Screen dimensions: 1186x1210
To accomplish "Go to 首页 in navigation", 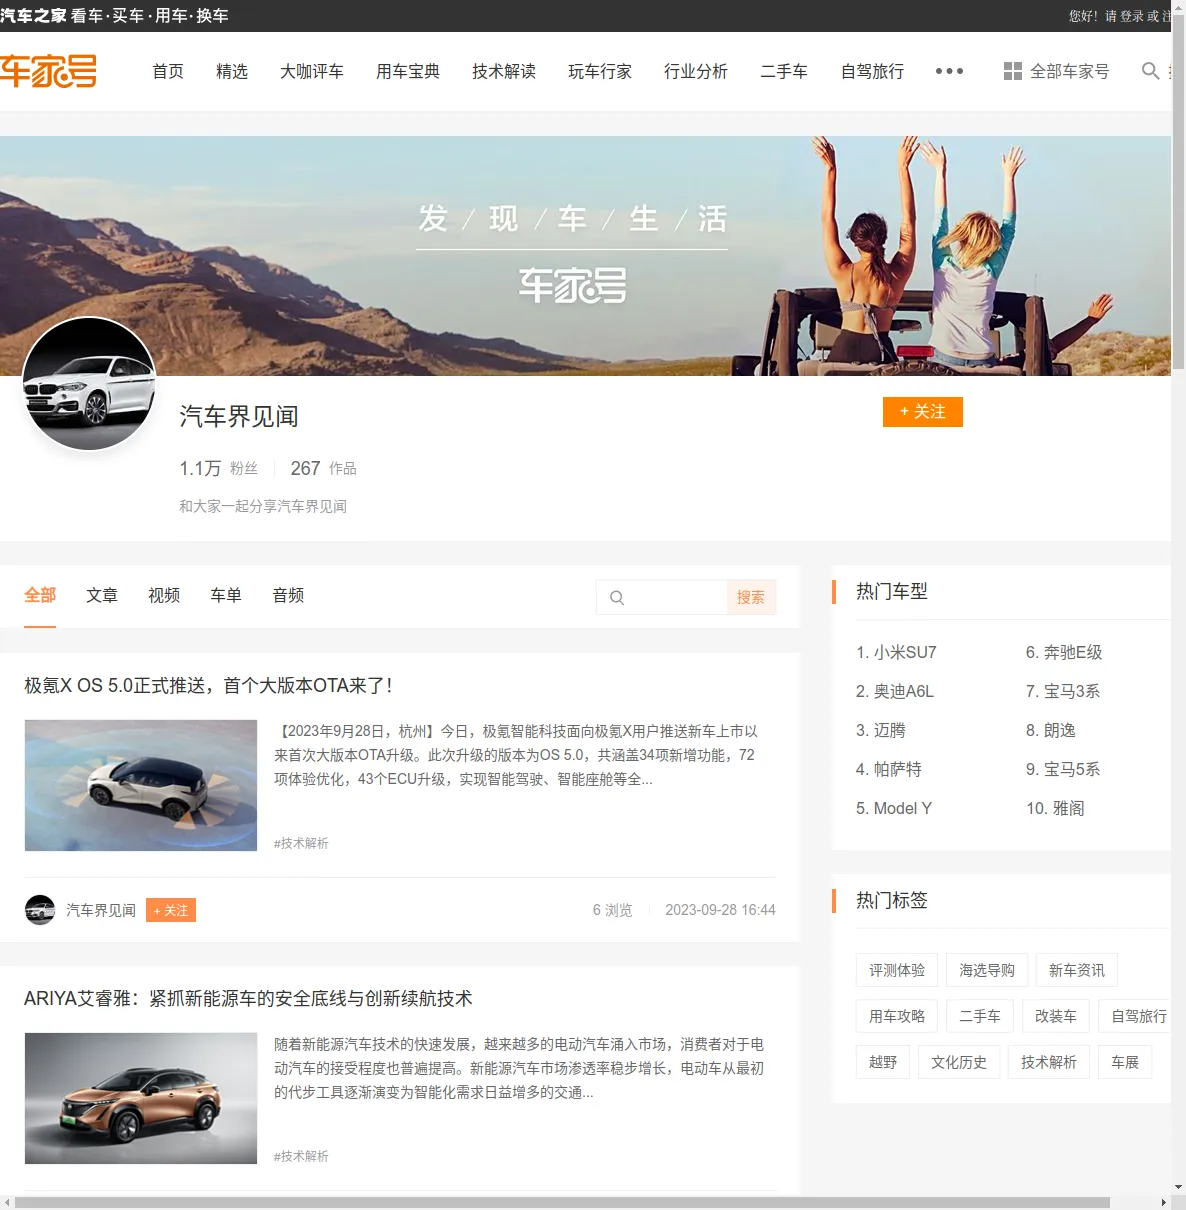I will click(x=168, y=71).
